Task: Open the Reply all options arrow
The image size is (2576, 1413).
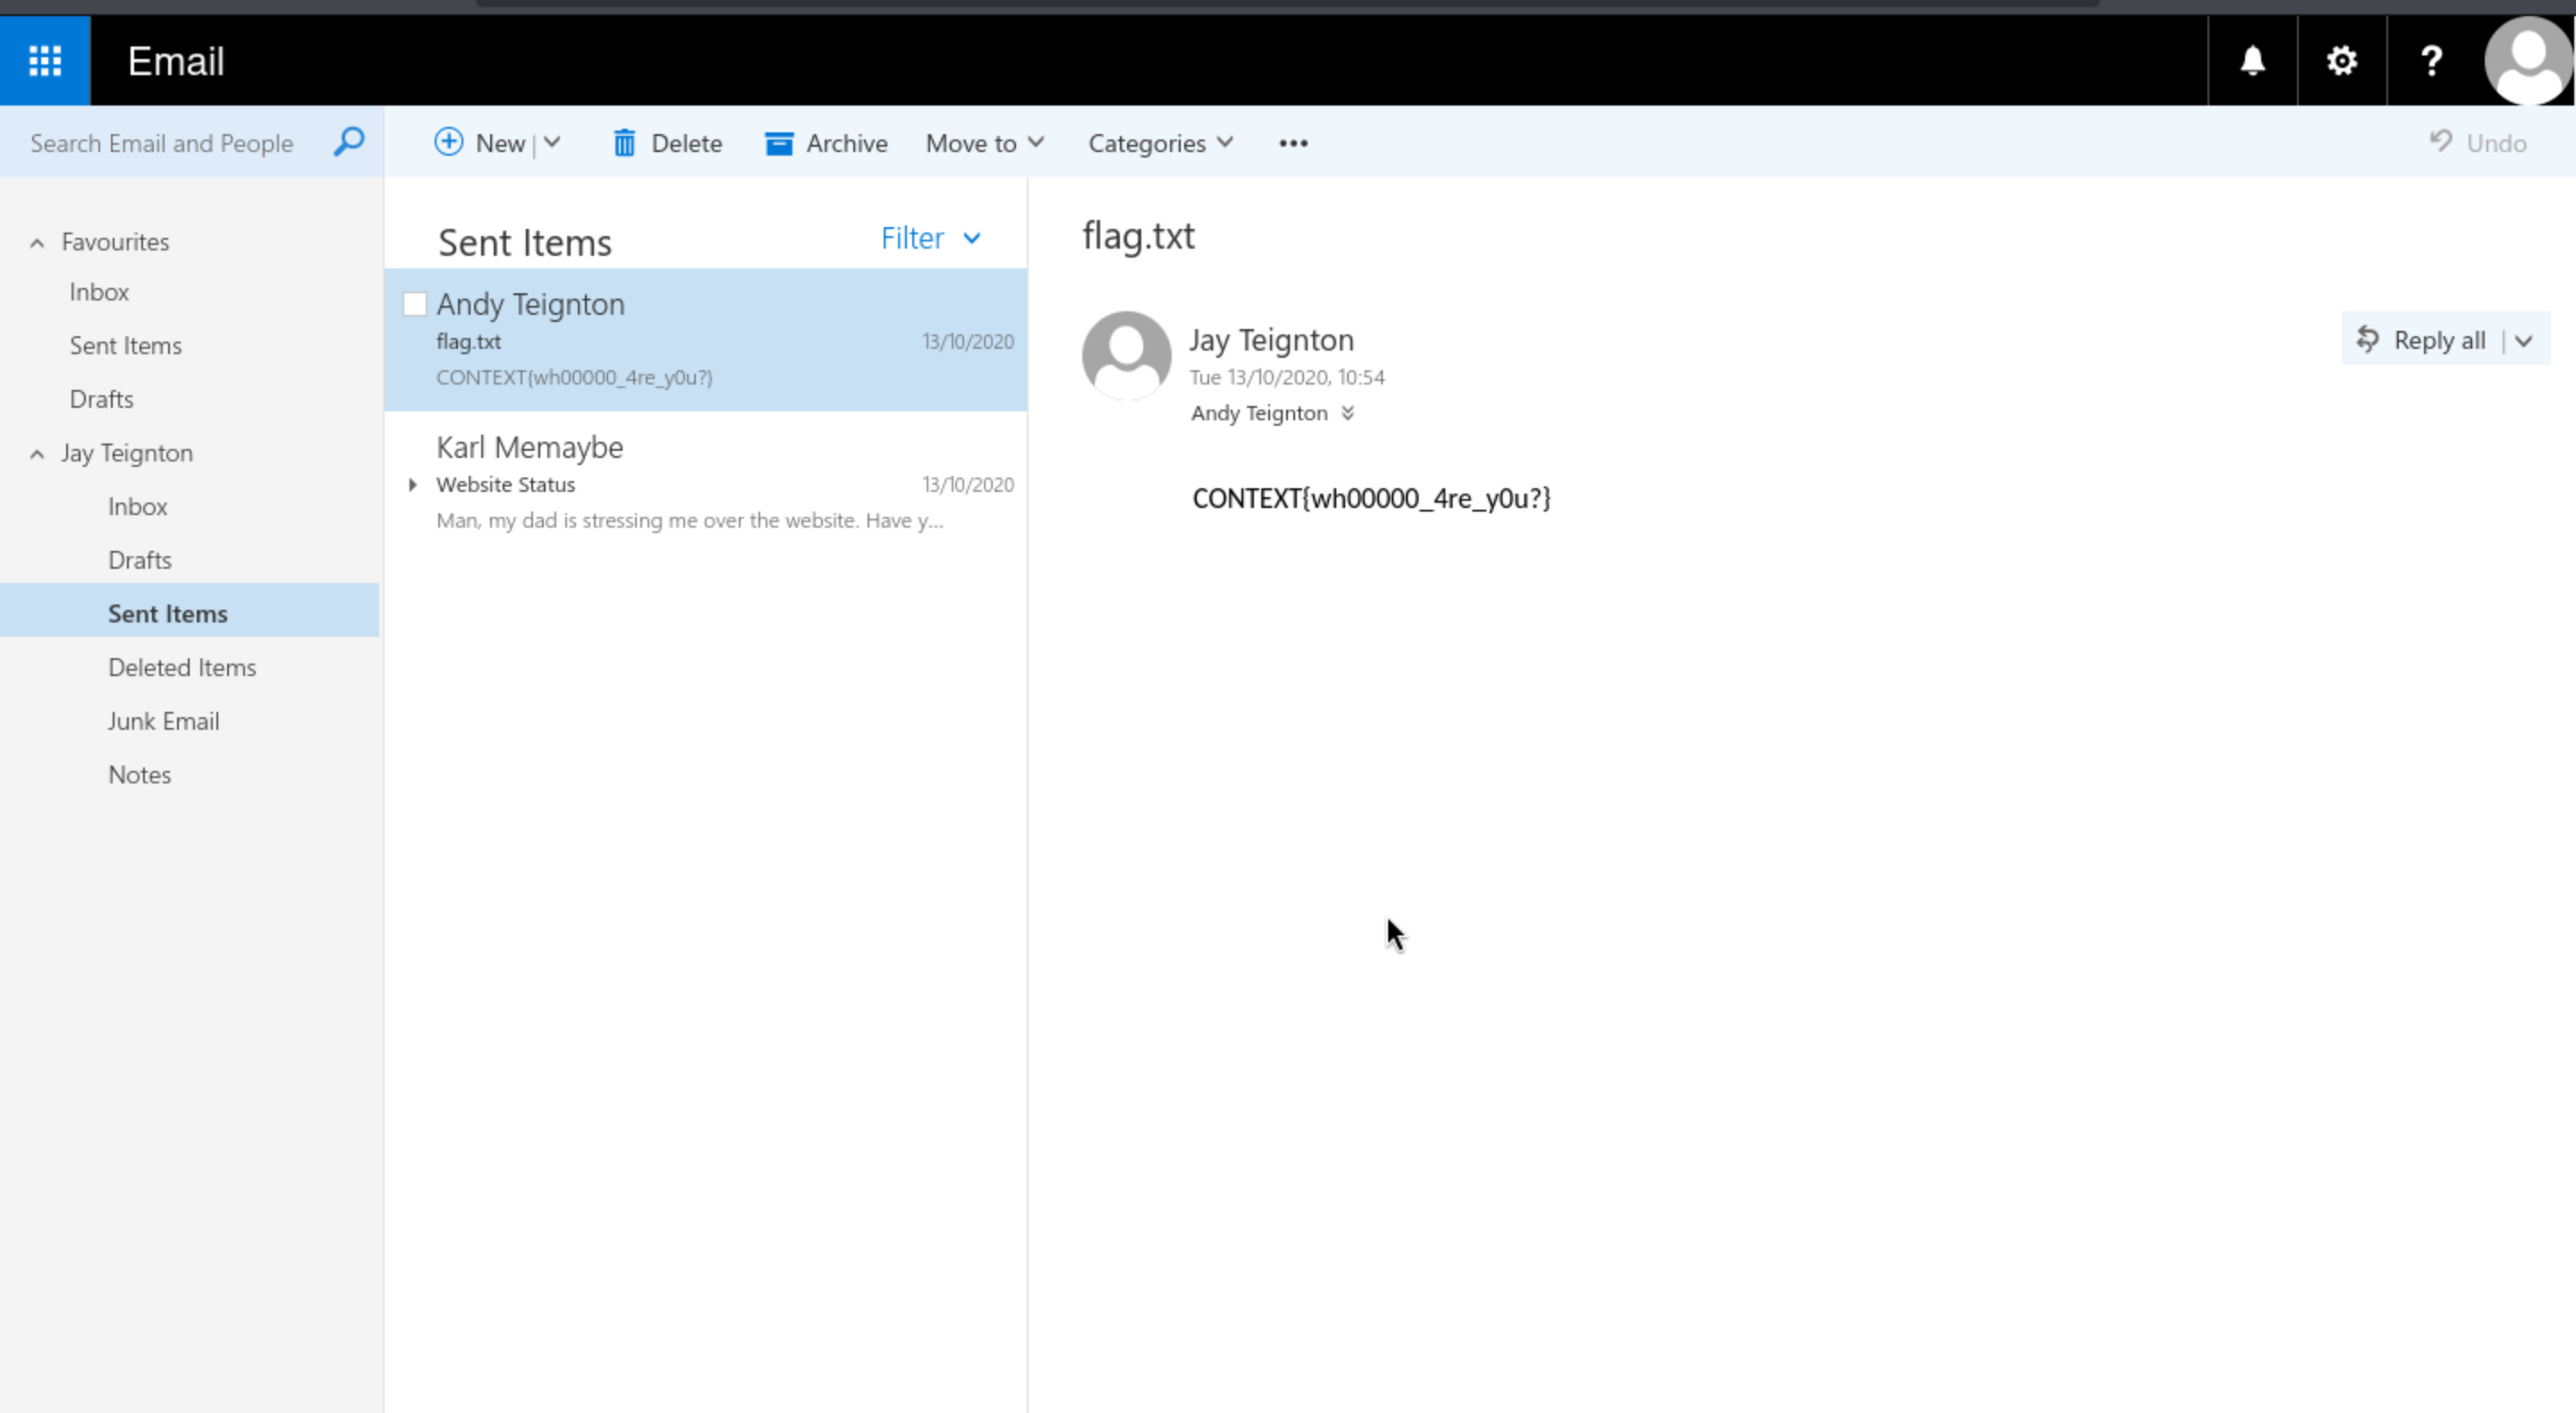Action: 2524,341
